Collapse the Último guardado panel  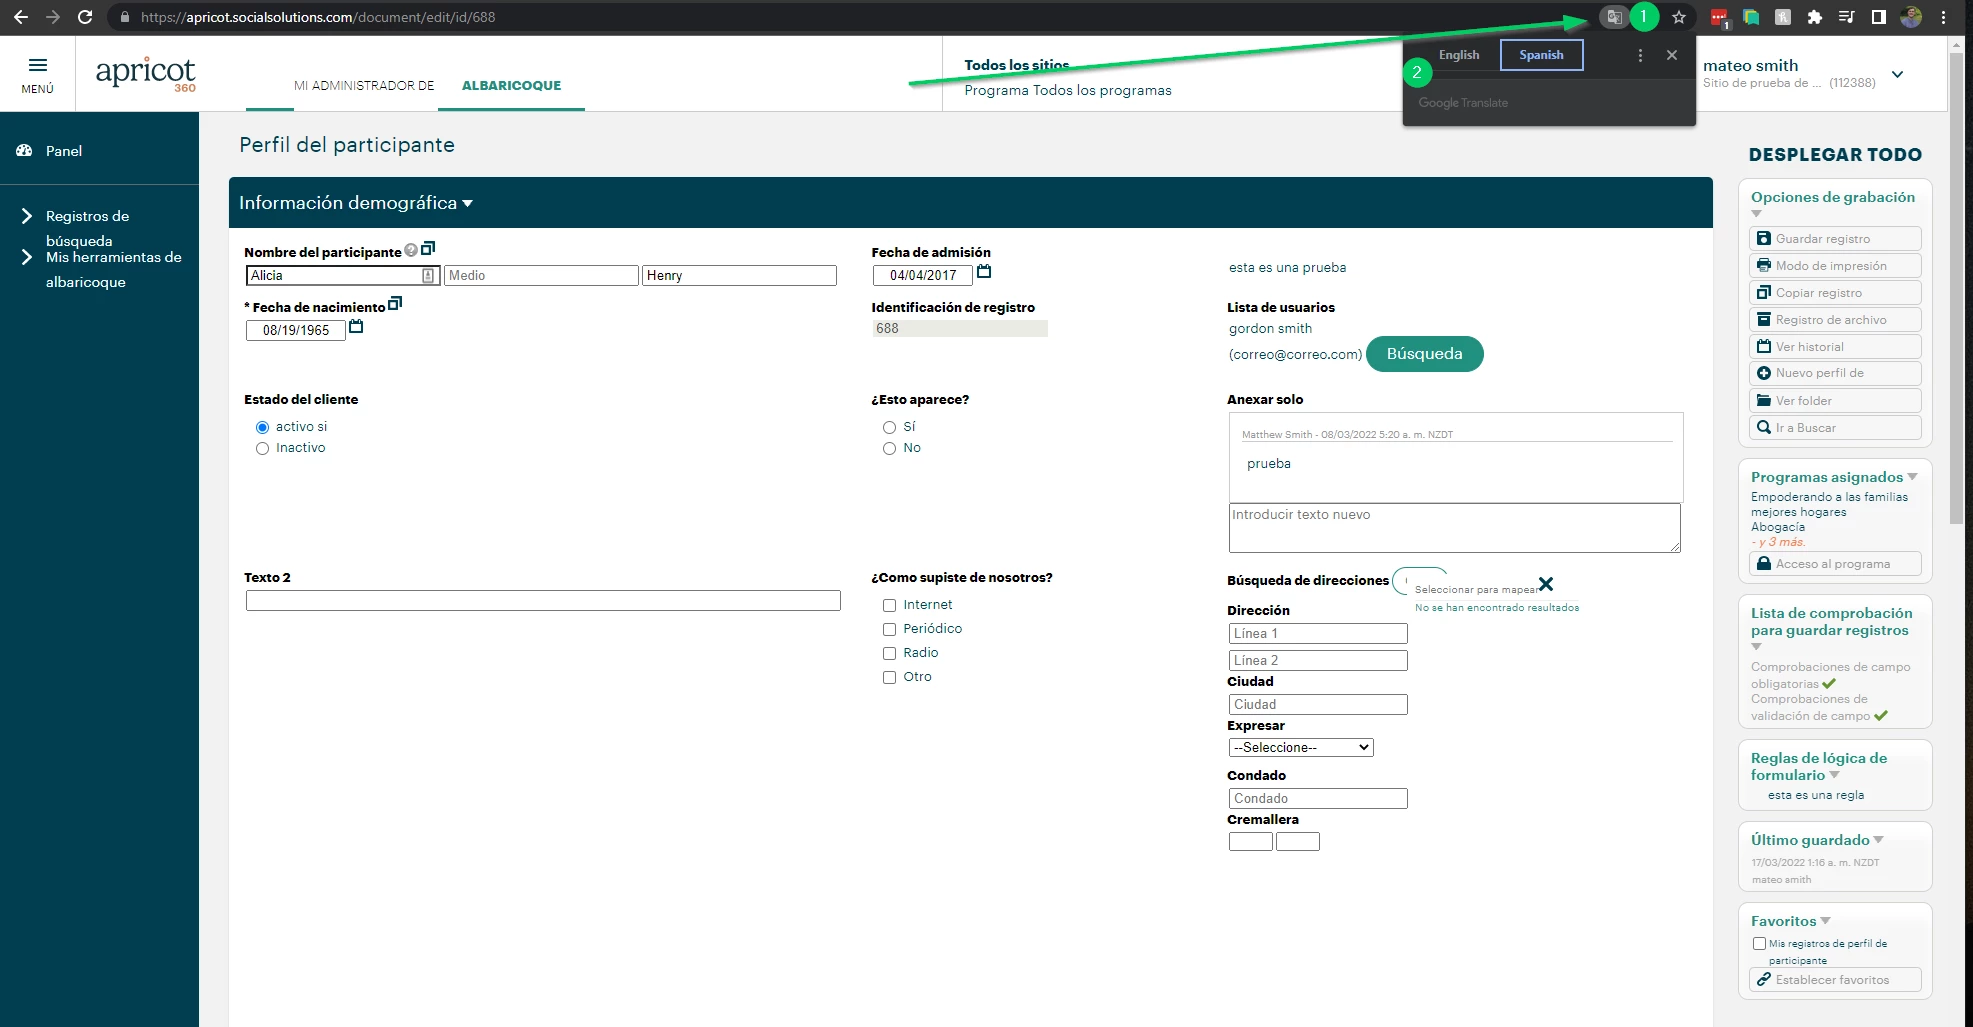coord(1878,840)
